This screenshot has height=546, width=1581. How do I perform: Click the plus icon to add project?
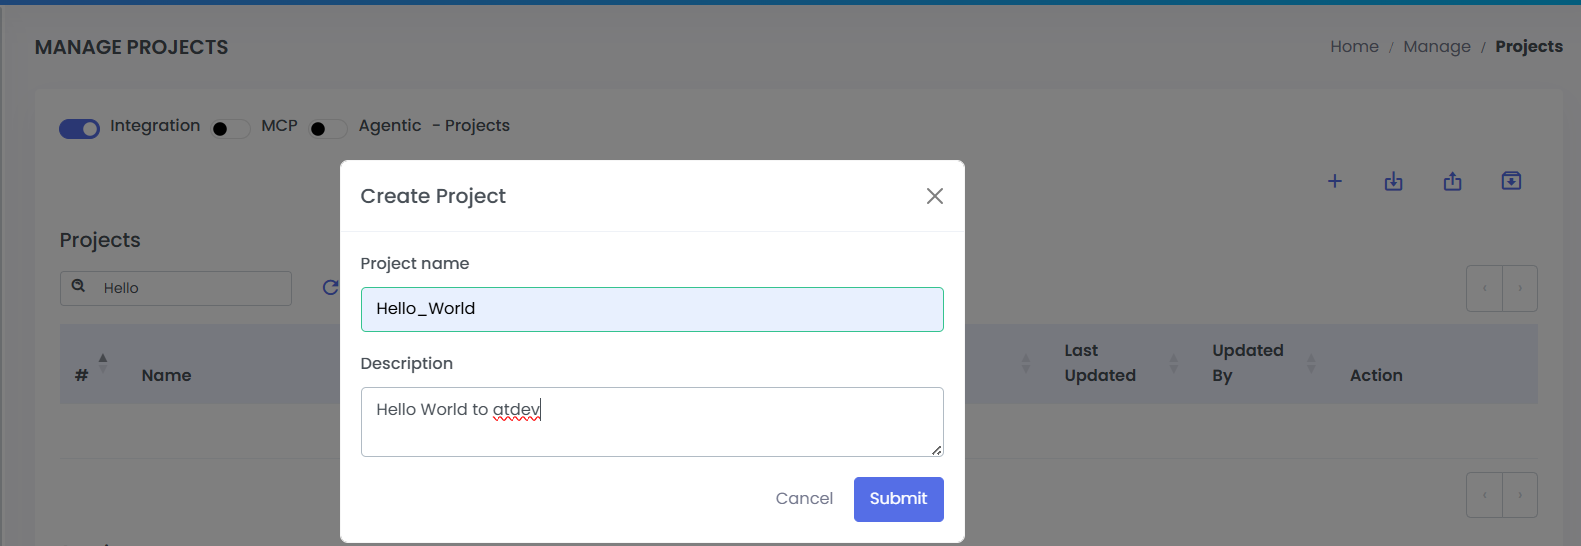click(x=1334, y=181)
